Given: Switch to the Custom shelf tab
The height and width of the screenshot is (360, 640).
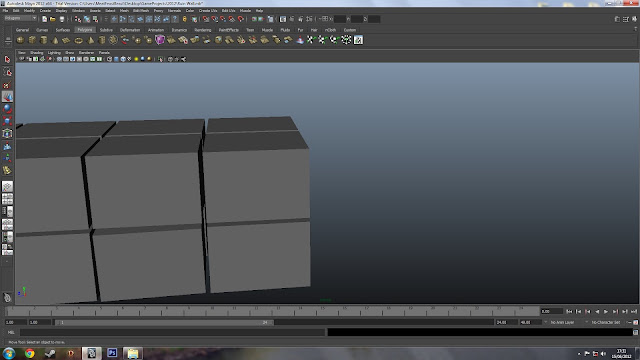Looking at the screenshot, I should click(x=349, y=30).
